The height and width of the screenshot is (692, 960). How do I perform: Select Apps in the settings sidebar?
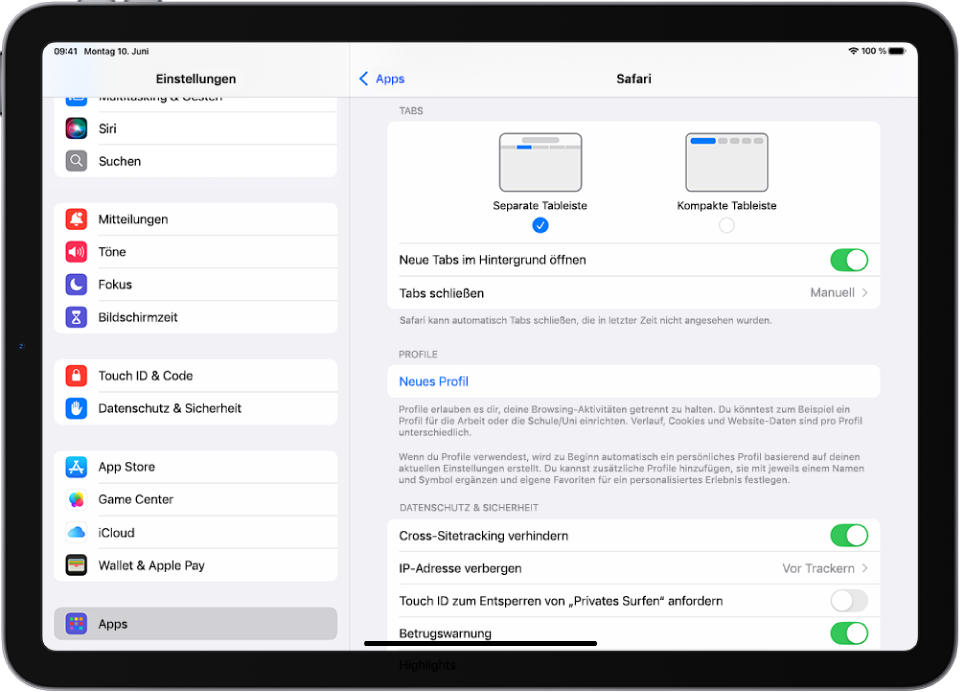[112, 623]
